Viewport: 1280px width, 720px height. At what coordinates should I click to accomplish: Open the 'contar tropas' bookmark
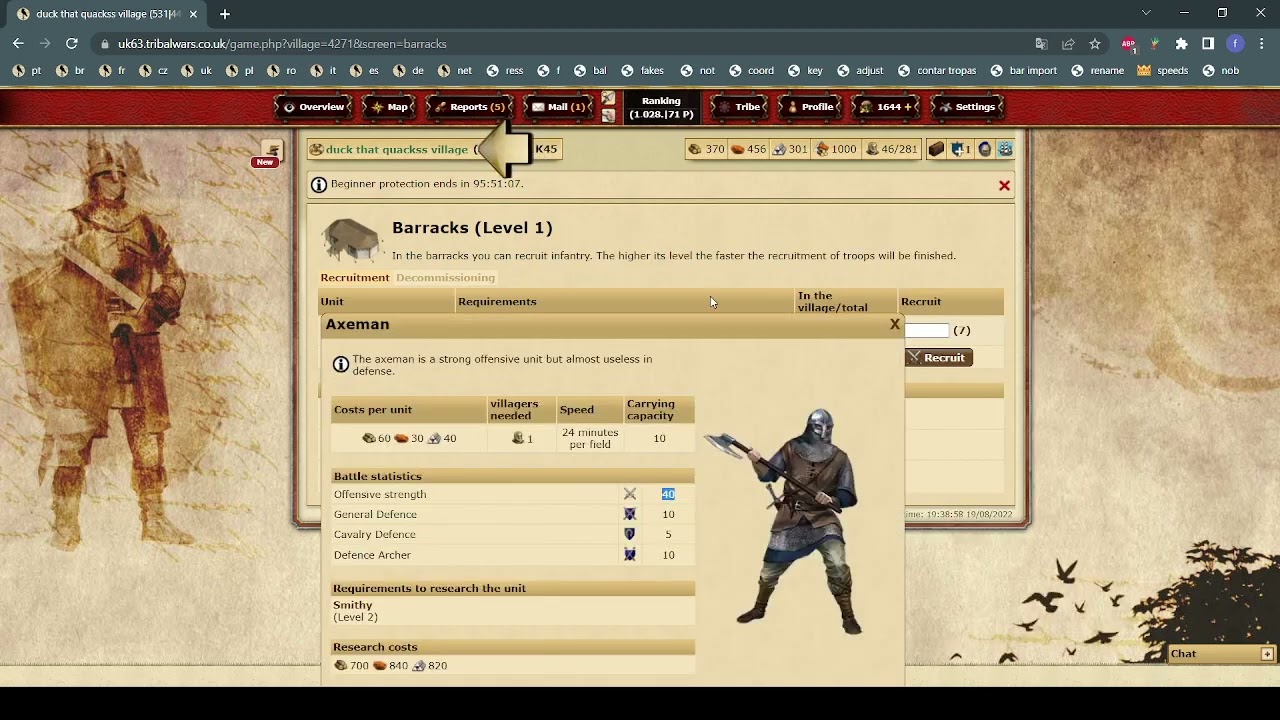click(x=937, y=71)
